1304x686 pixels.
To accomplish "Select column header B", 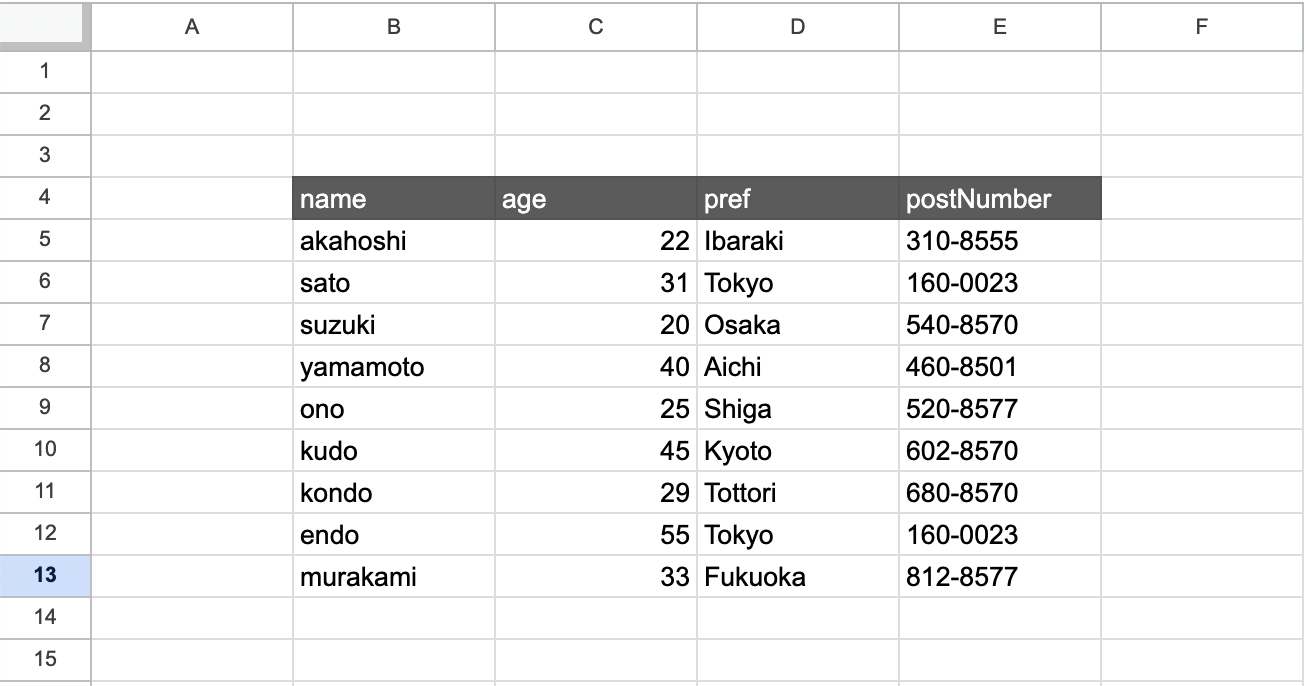I will [393, 27].
